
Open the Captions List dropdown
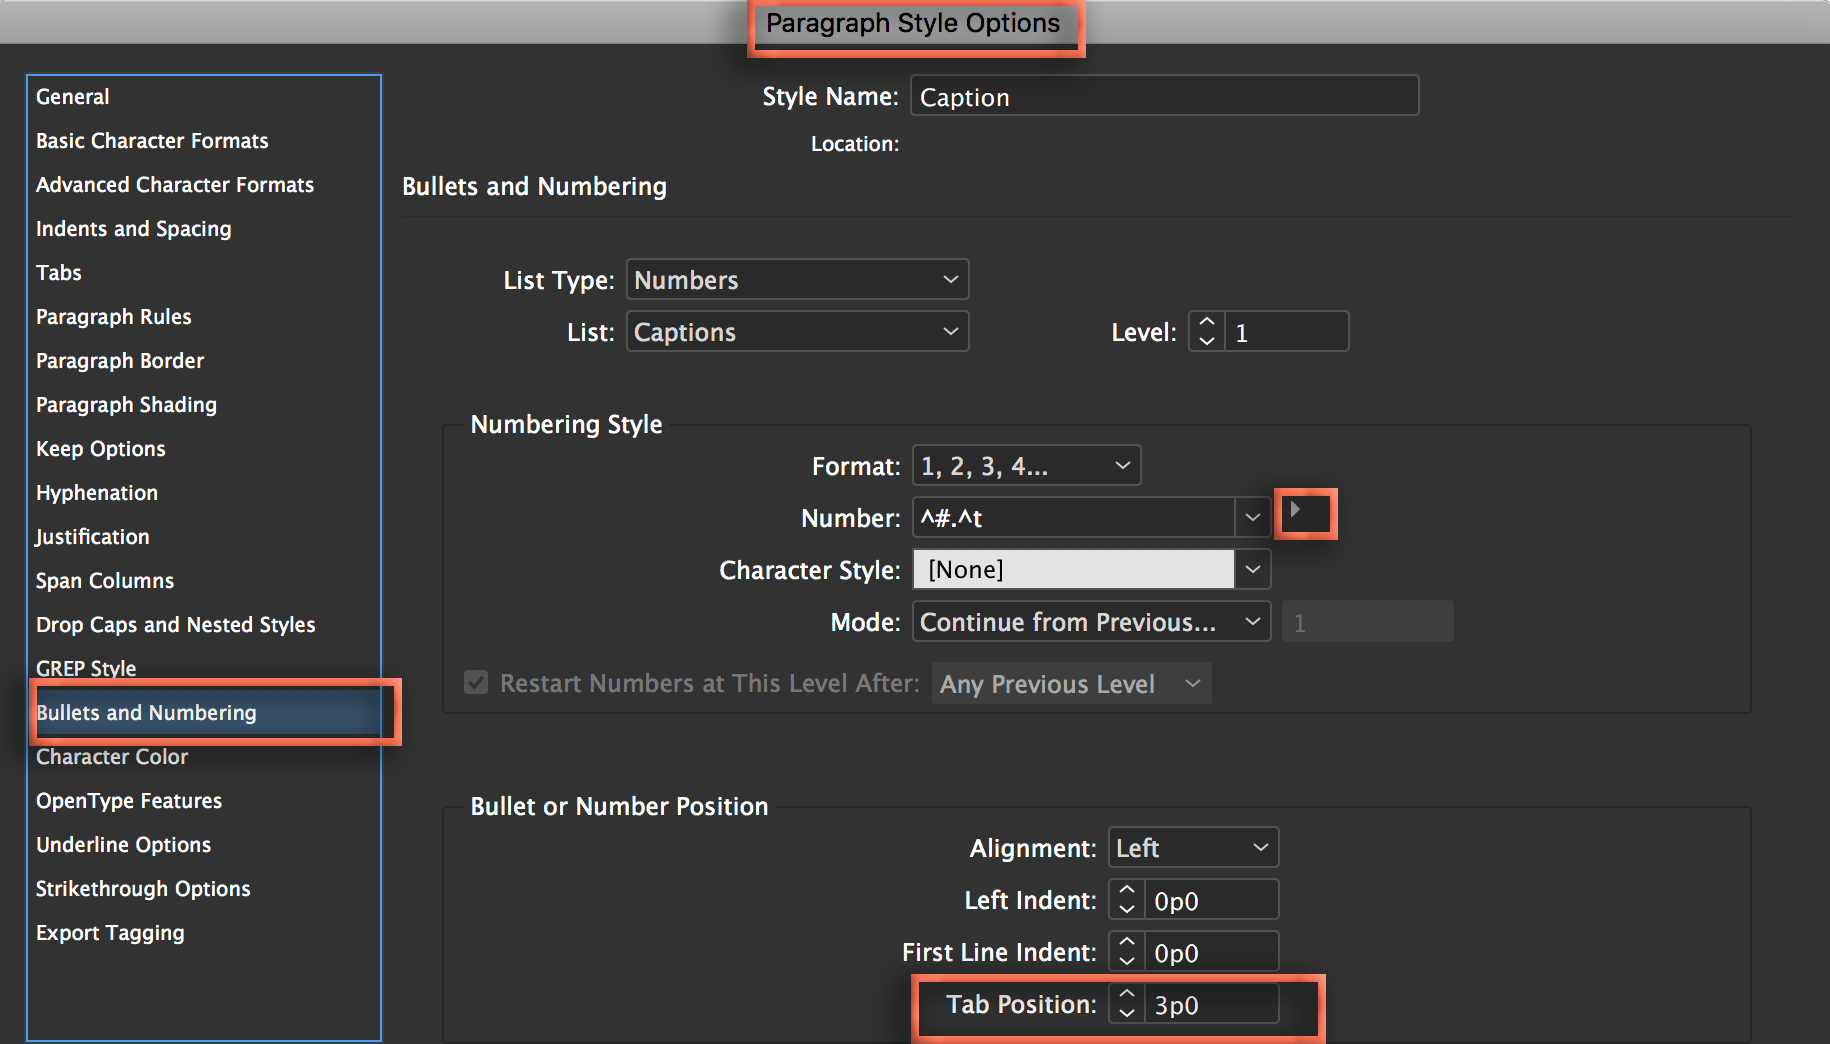click(x=797, y=332)
